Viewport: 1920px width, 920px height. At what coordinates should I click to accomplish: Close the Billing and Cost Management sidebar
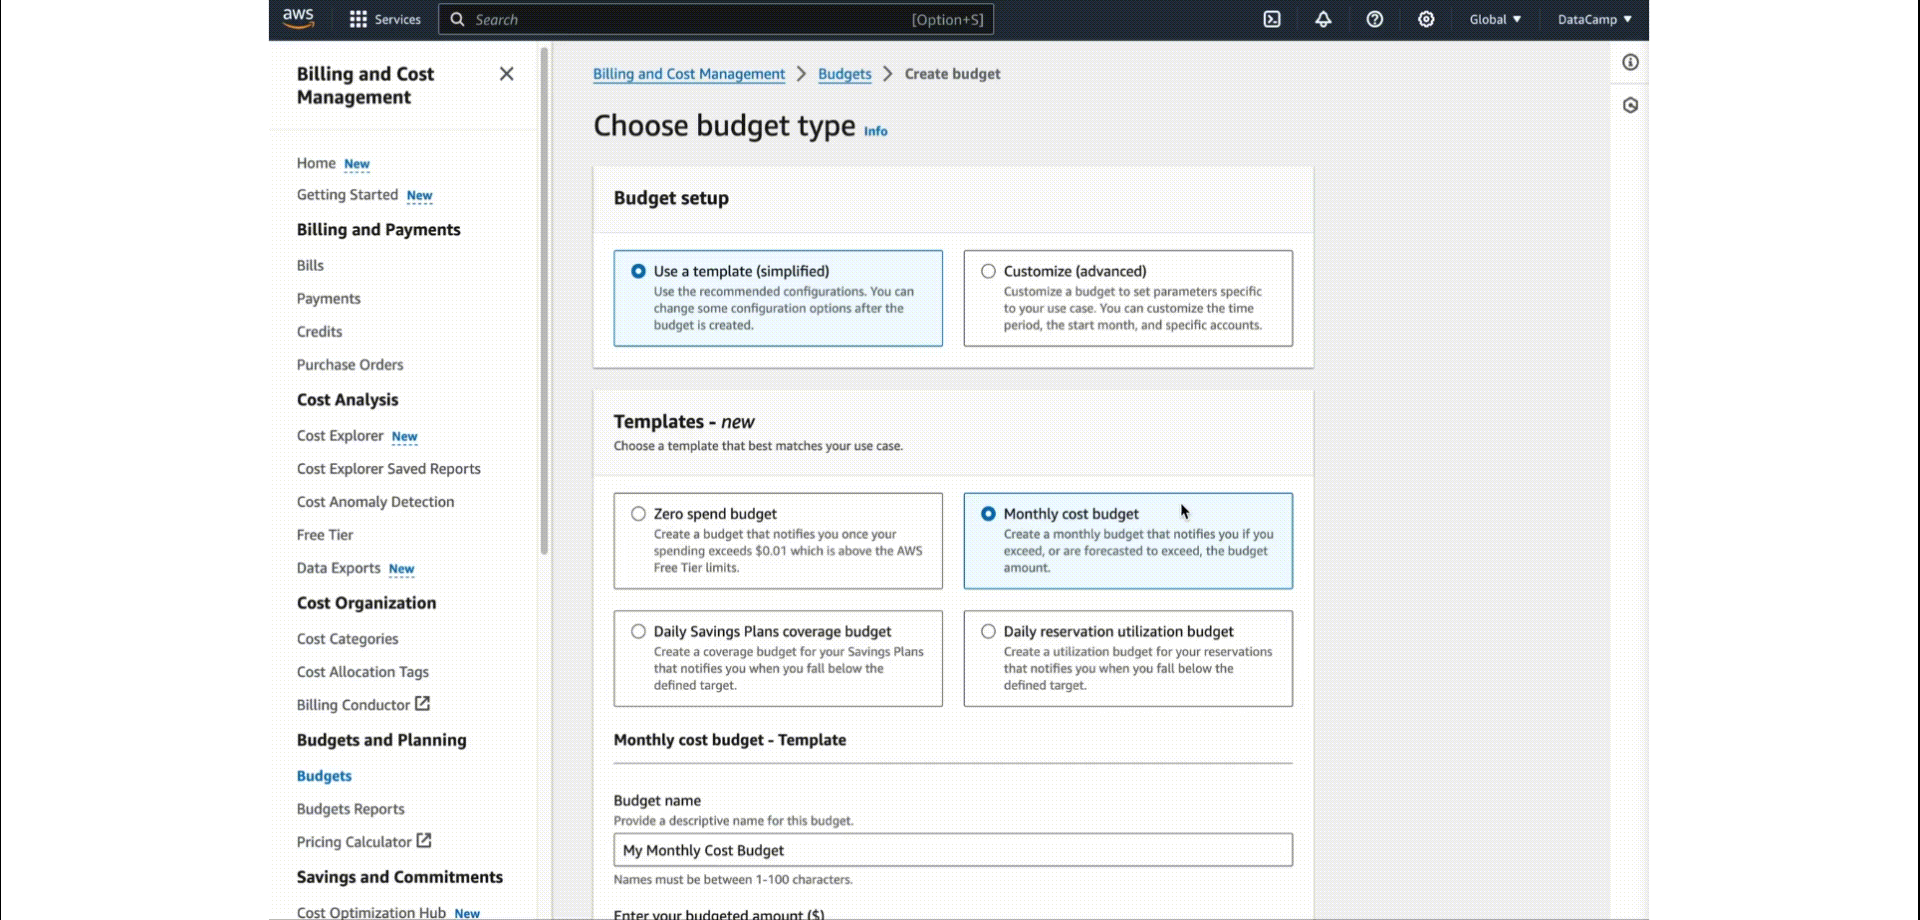click(506, 73)
